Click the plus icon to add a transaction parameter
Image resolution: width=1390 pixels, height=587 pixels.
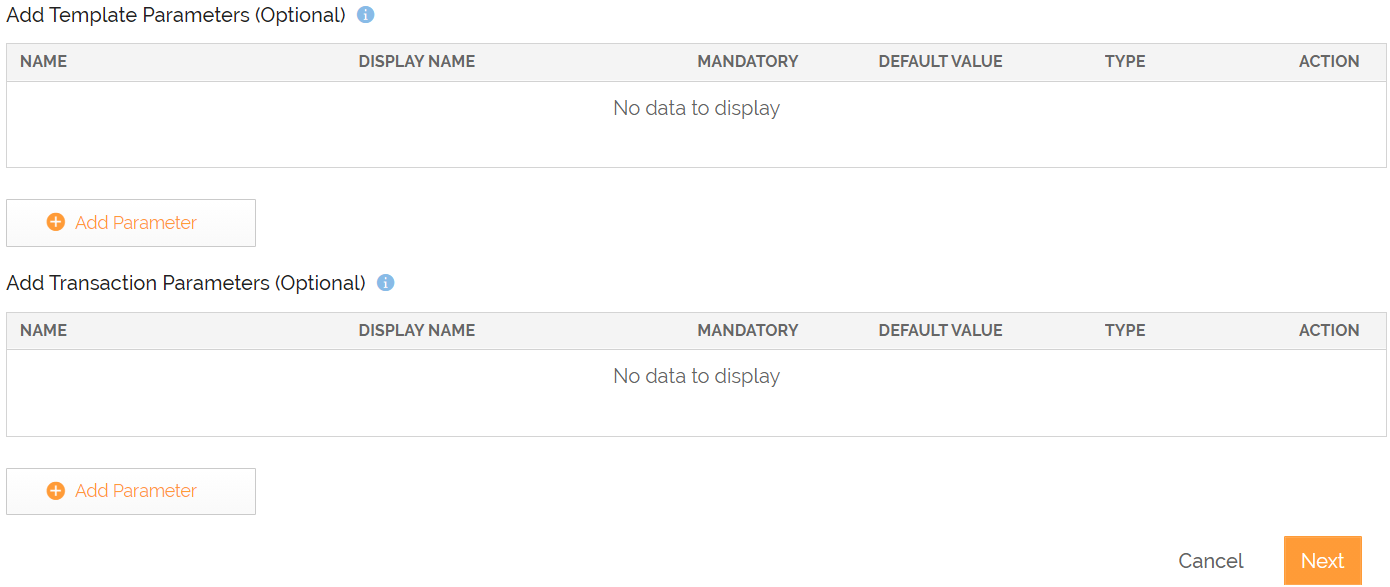56,491
